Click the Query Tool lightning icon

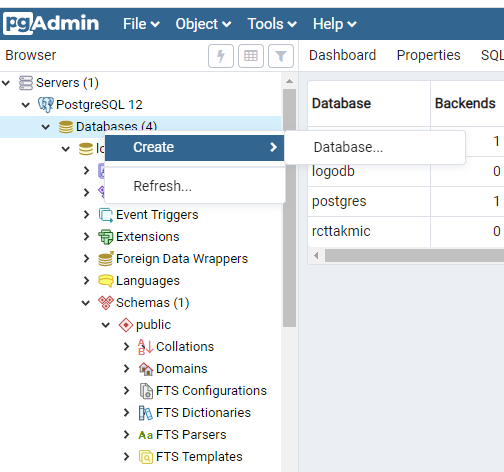coord(221,56)
